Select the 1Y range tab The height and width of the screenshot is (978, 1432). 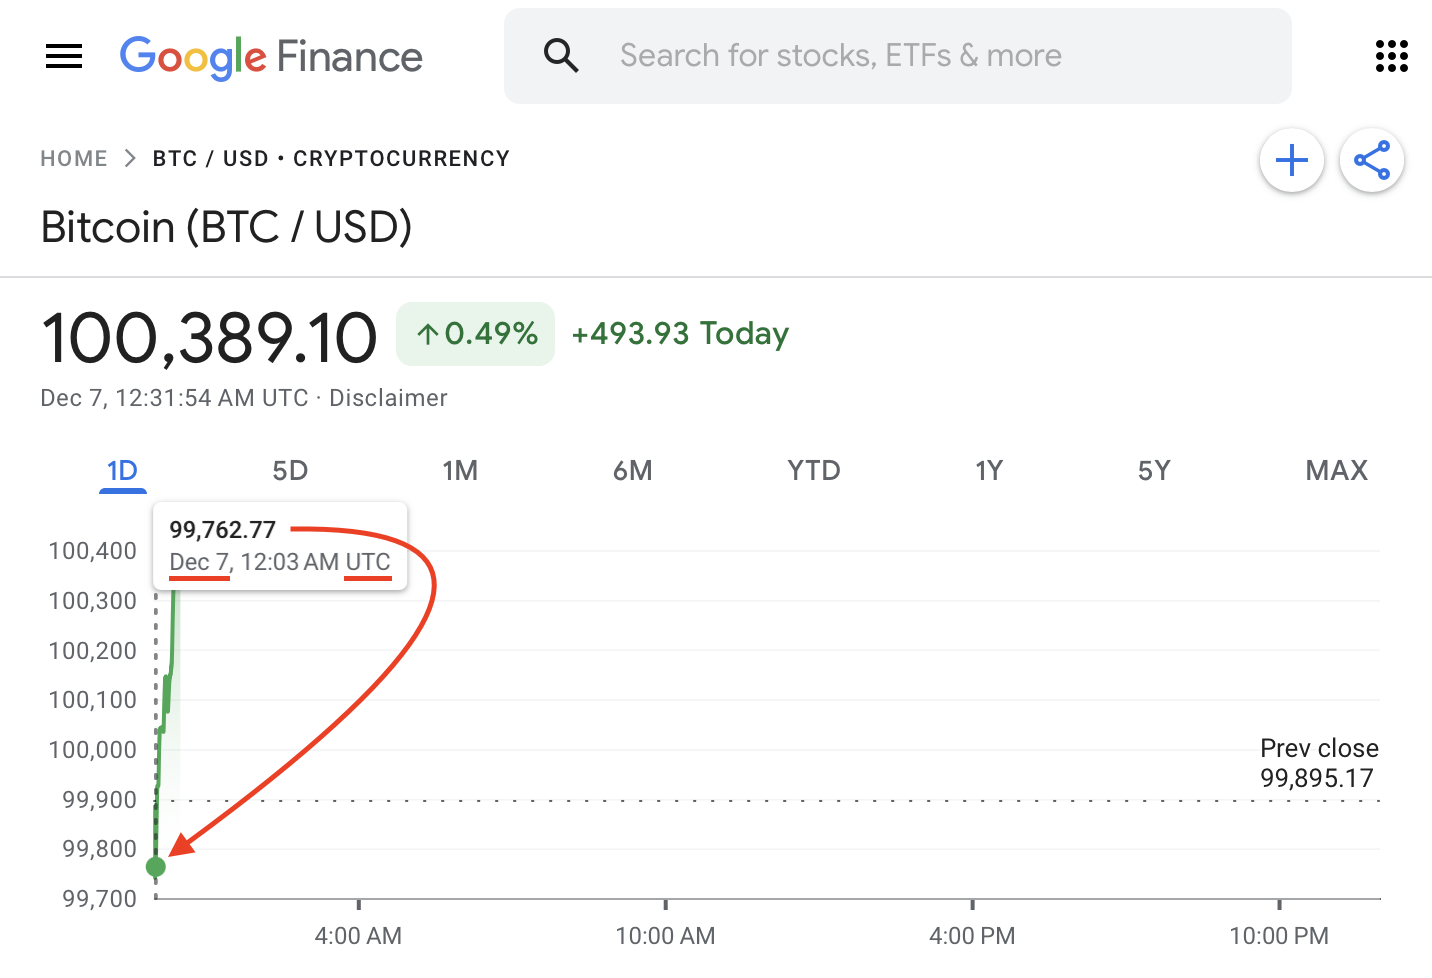point(988,471)
